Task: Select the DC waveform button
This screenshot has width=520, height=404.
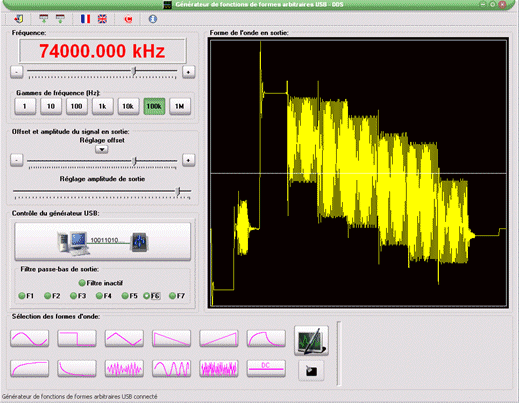Action: pyautogui.click(x=266, y=368)
